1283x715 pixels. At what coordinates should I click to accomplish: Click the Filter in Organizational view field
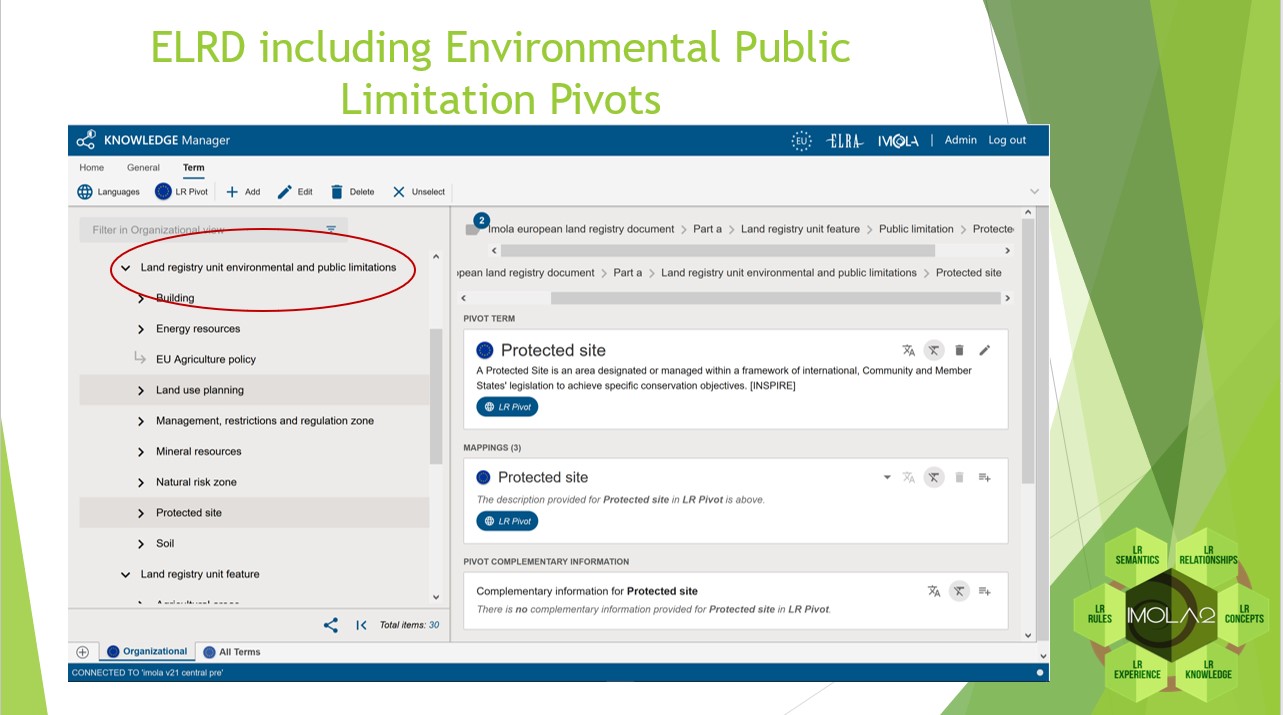214,230
